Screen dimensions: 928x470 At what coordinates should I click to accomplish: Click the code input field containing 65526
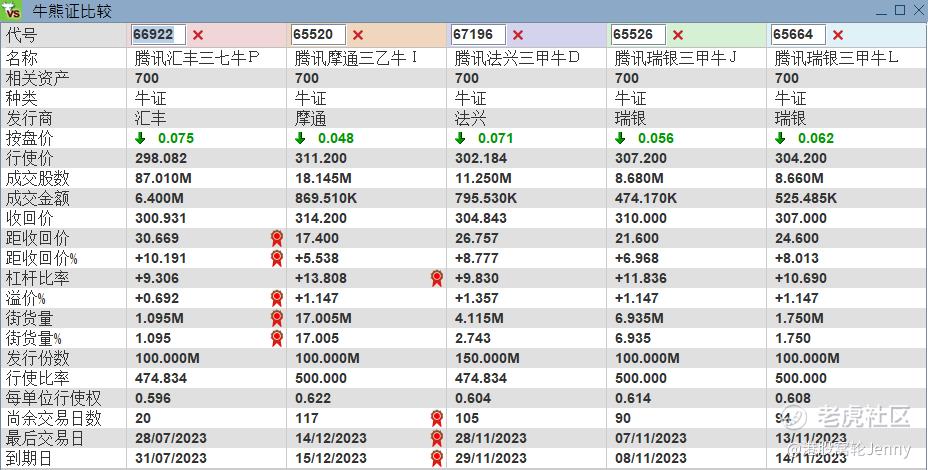pyautogui.click(x=638, y=34)
